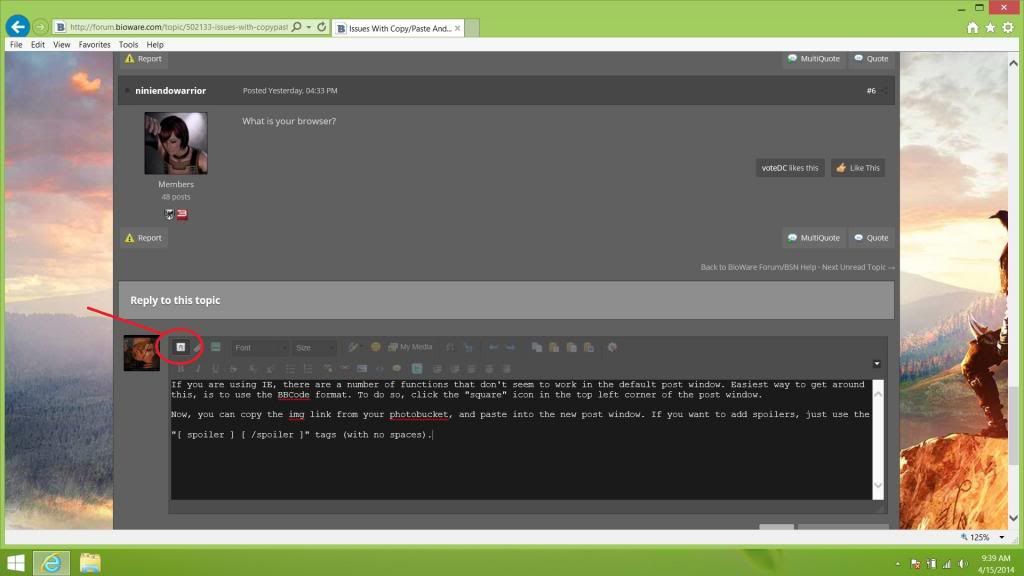Open the Favorites star icon
Screen dimensions: 1024x576
click(990, 27)
